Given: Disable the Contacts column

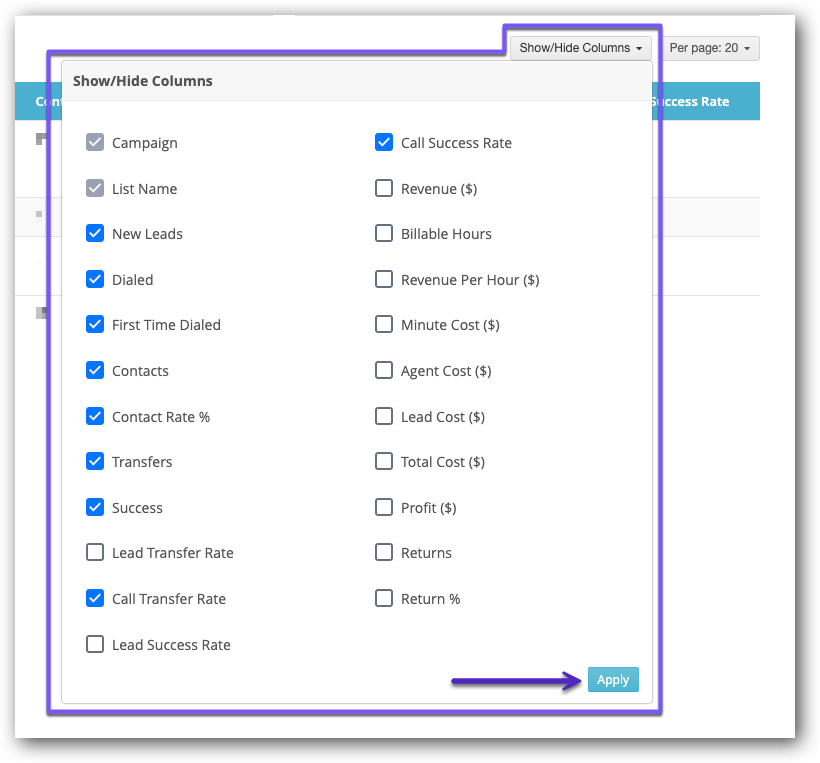Looking at the screenshot, I should pos(95,370).
